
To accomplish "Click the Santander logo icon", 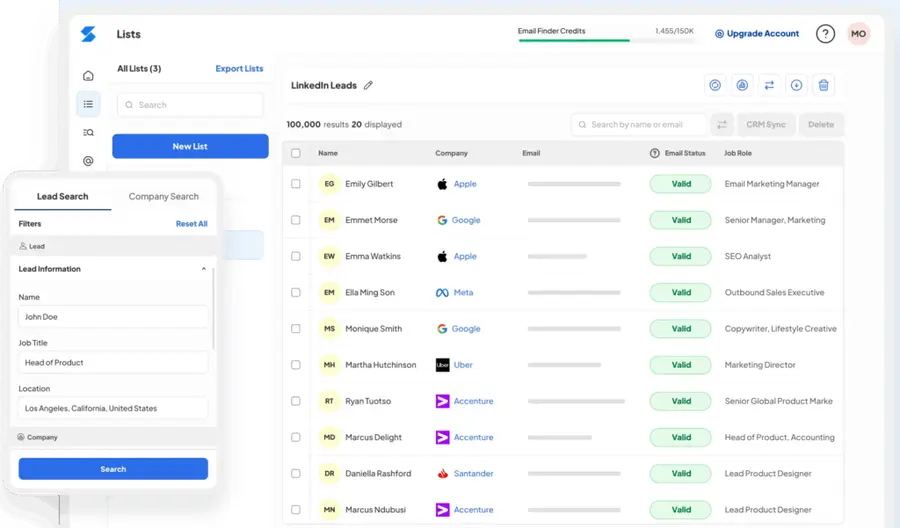I will pos(443,473).
